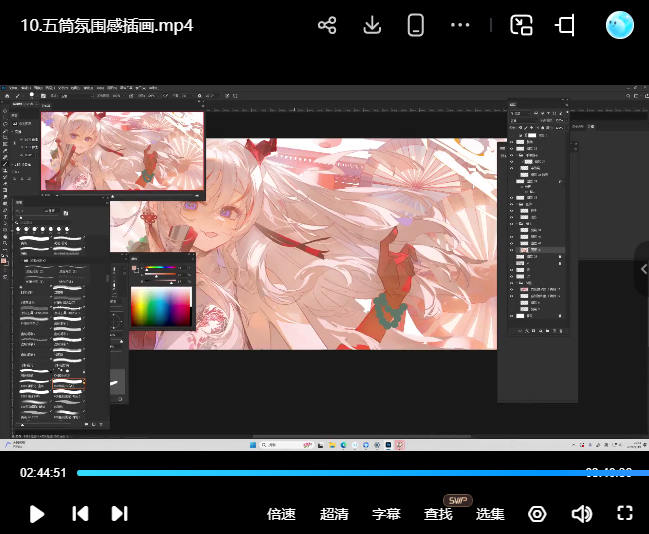Open the hexagon player settings icon
649x534 pixels.
click(537, 514)
